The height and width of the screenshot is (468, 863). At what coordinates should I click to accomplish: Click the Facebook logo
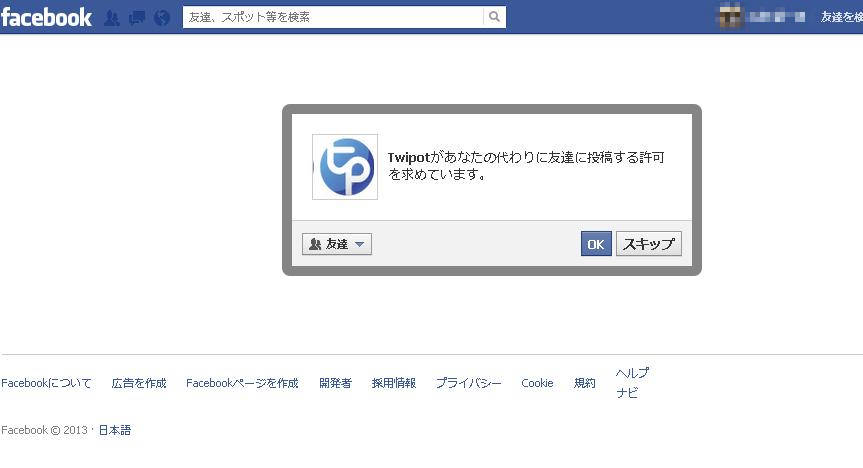[46, 17]
